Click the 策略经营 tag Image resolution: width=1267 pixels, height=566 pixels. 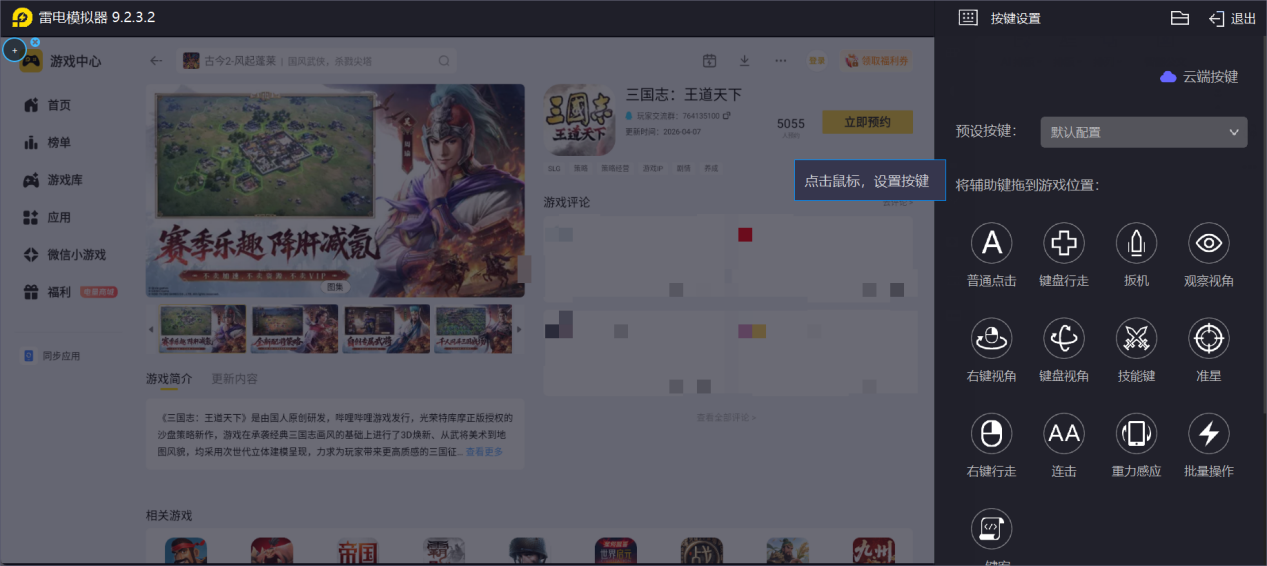(616, 168)
